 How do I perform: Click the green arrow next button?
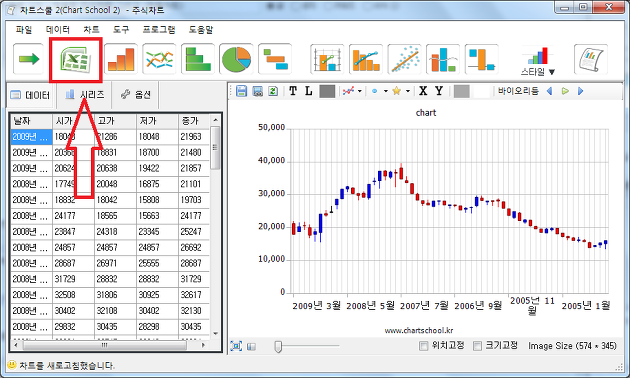click(x=29, y=59)
